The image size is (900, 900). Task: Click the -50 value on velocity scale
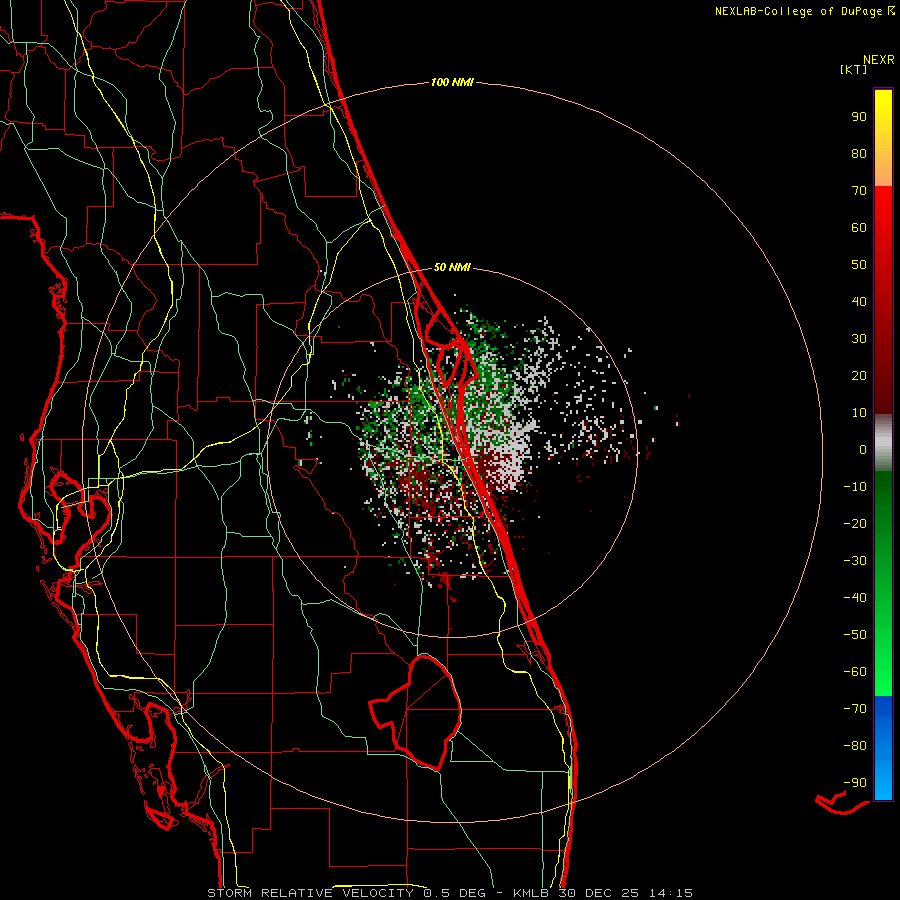(855, 634)
